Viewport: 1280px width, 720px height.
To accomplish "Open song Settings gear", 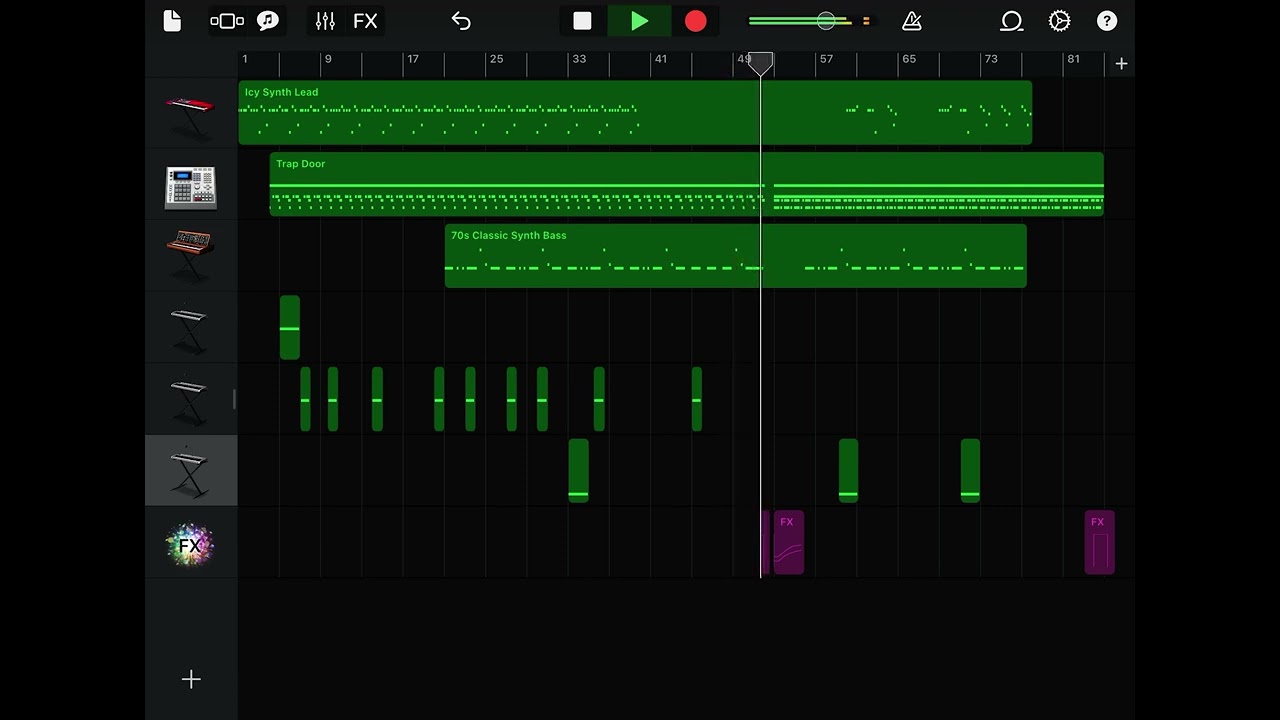I will click(1059, 21).
